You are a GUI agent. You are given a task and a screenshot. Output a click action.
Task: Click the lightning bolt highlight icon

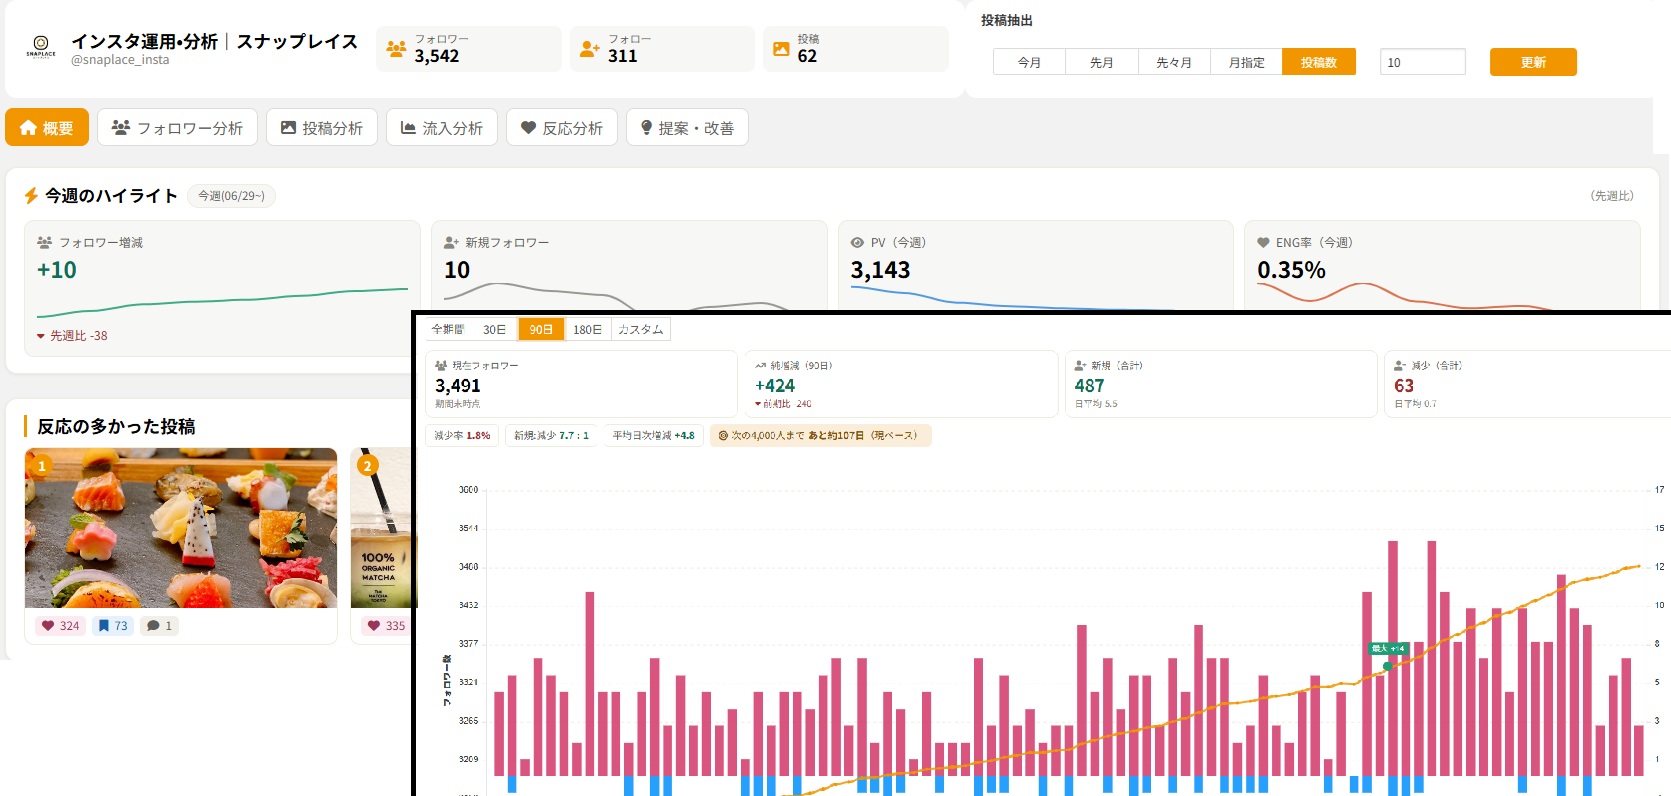pos(31,195)
